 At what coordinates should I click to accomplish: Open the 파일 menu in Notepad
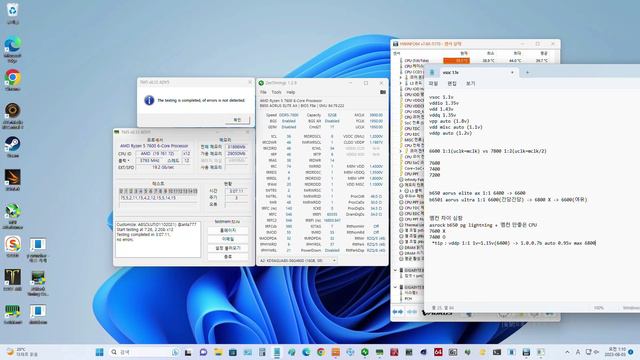tap(433, 83)
